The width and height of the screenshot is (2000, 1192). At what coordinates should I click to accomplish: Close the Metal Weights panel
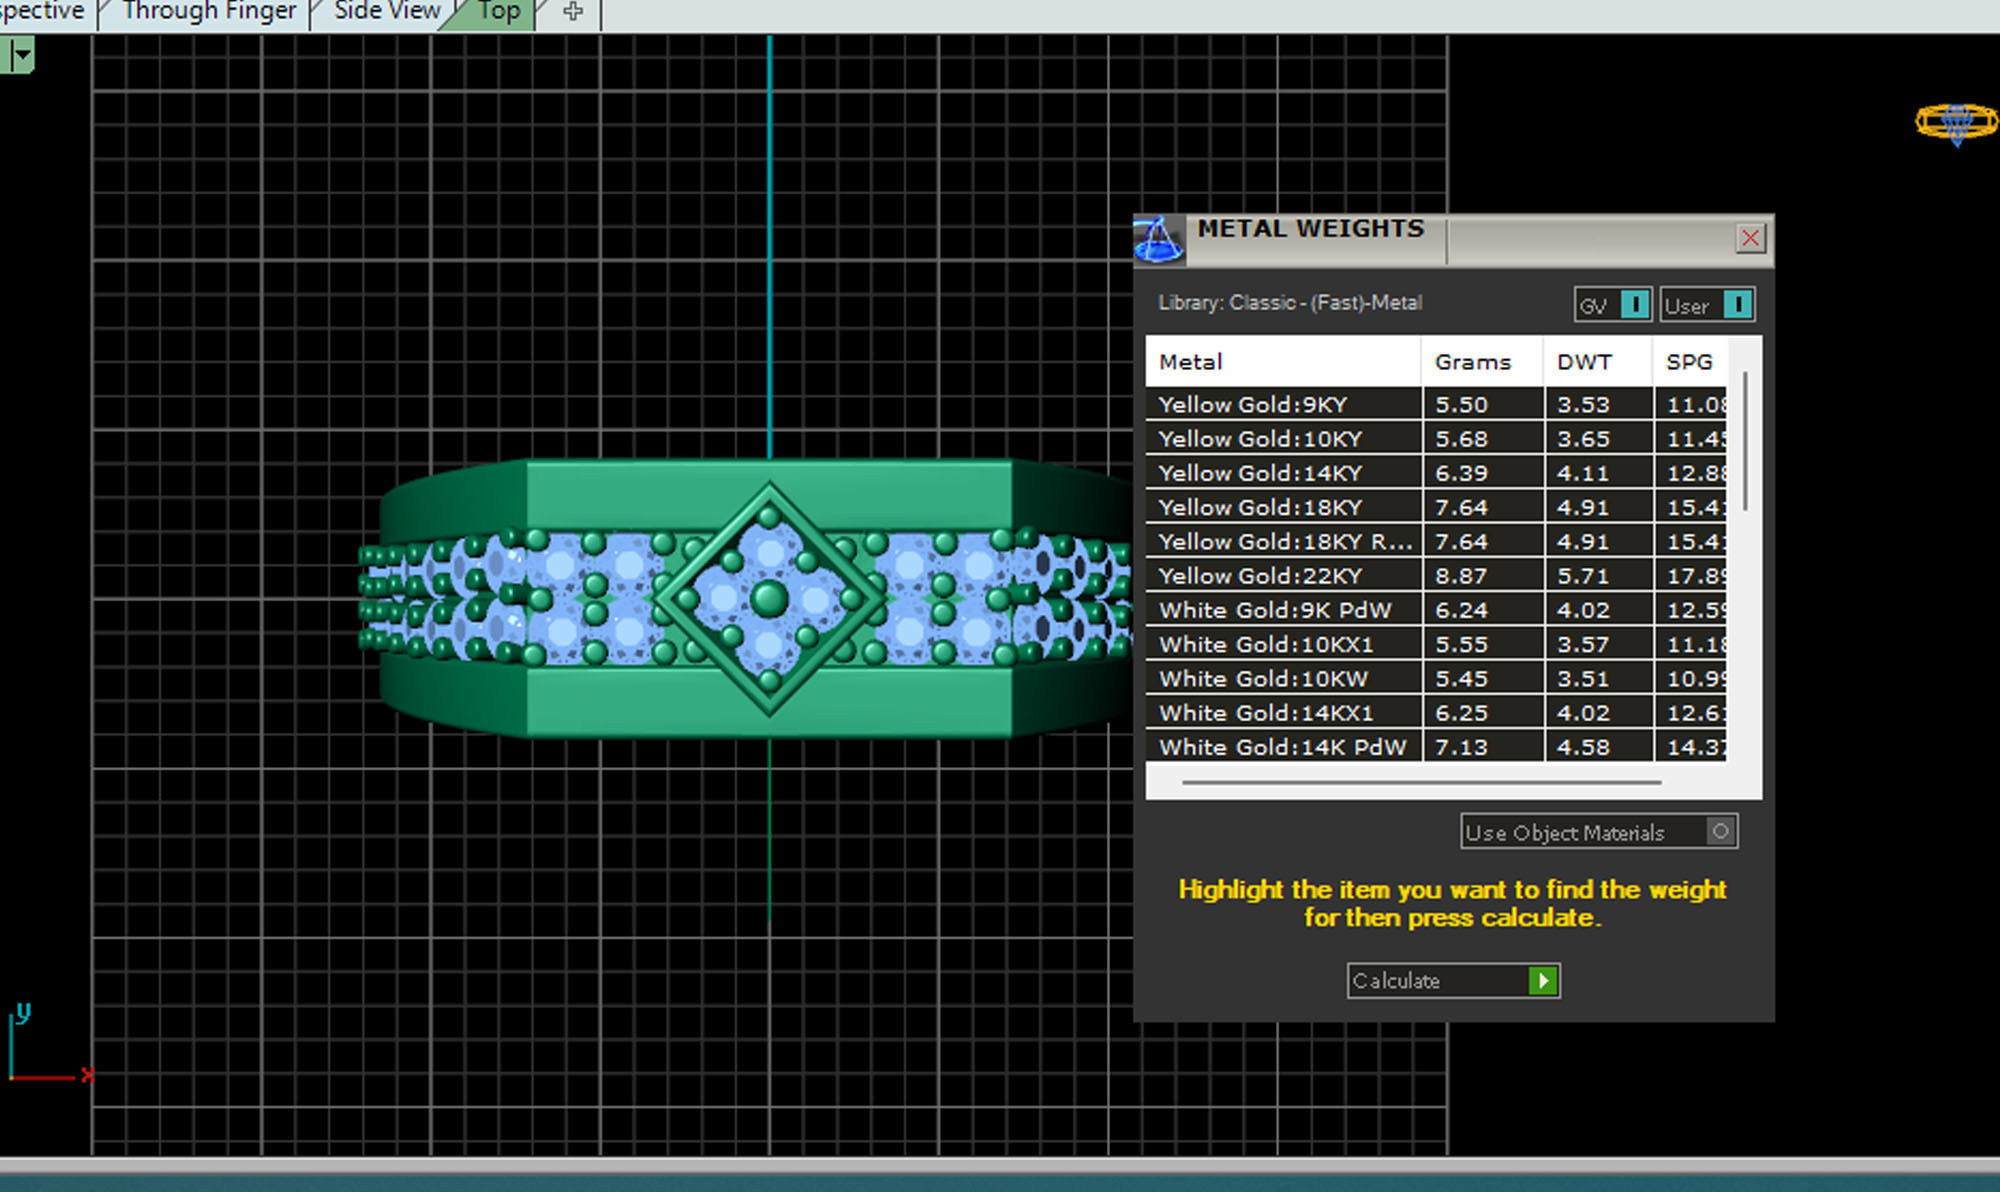1750,238
